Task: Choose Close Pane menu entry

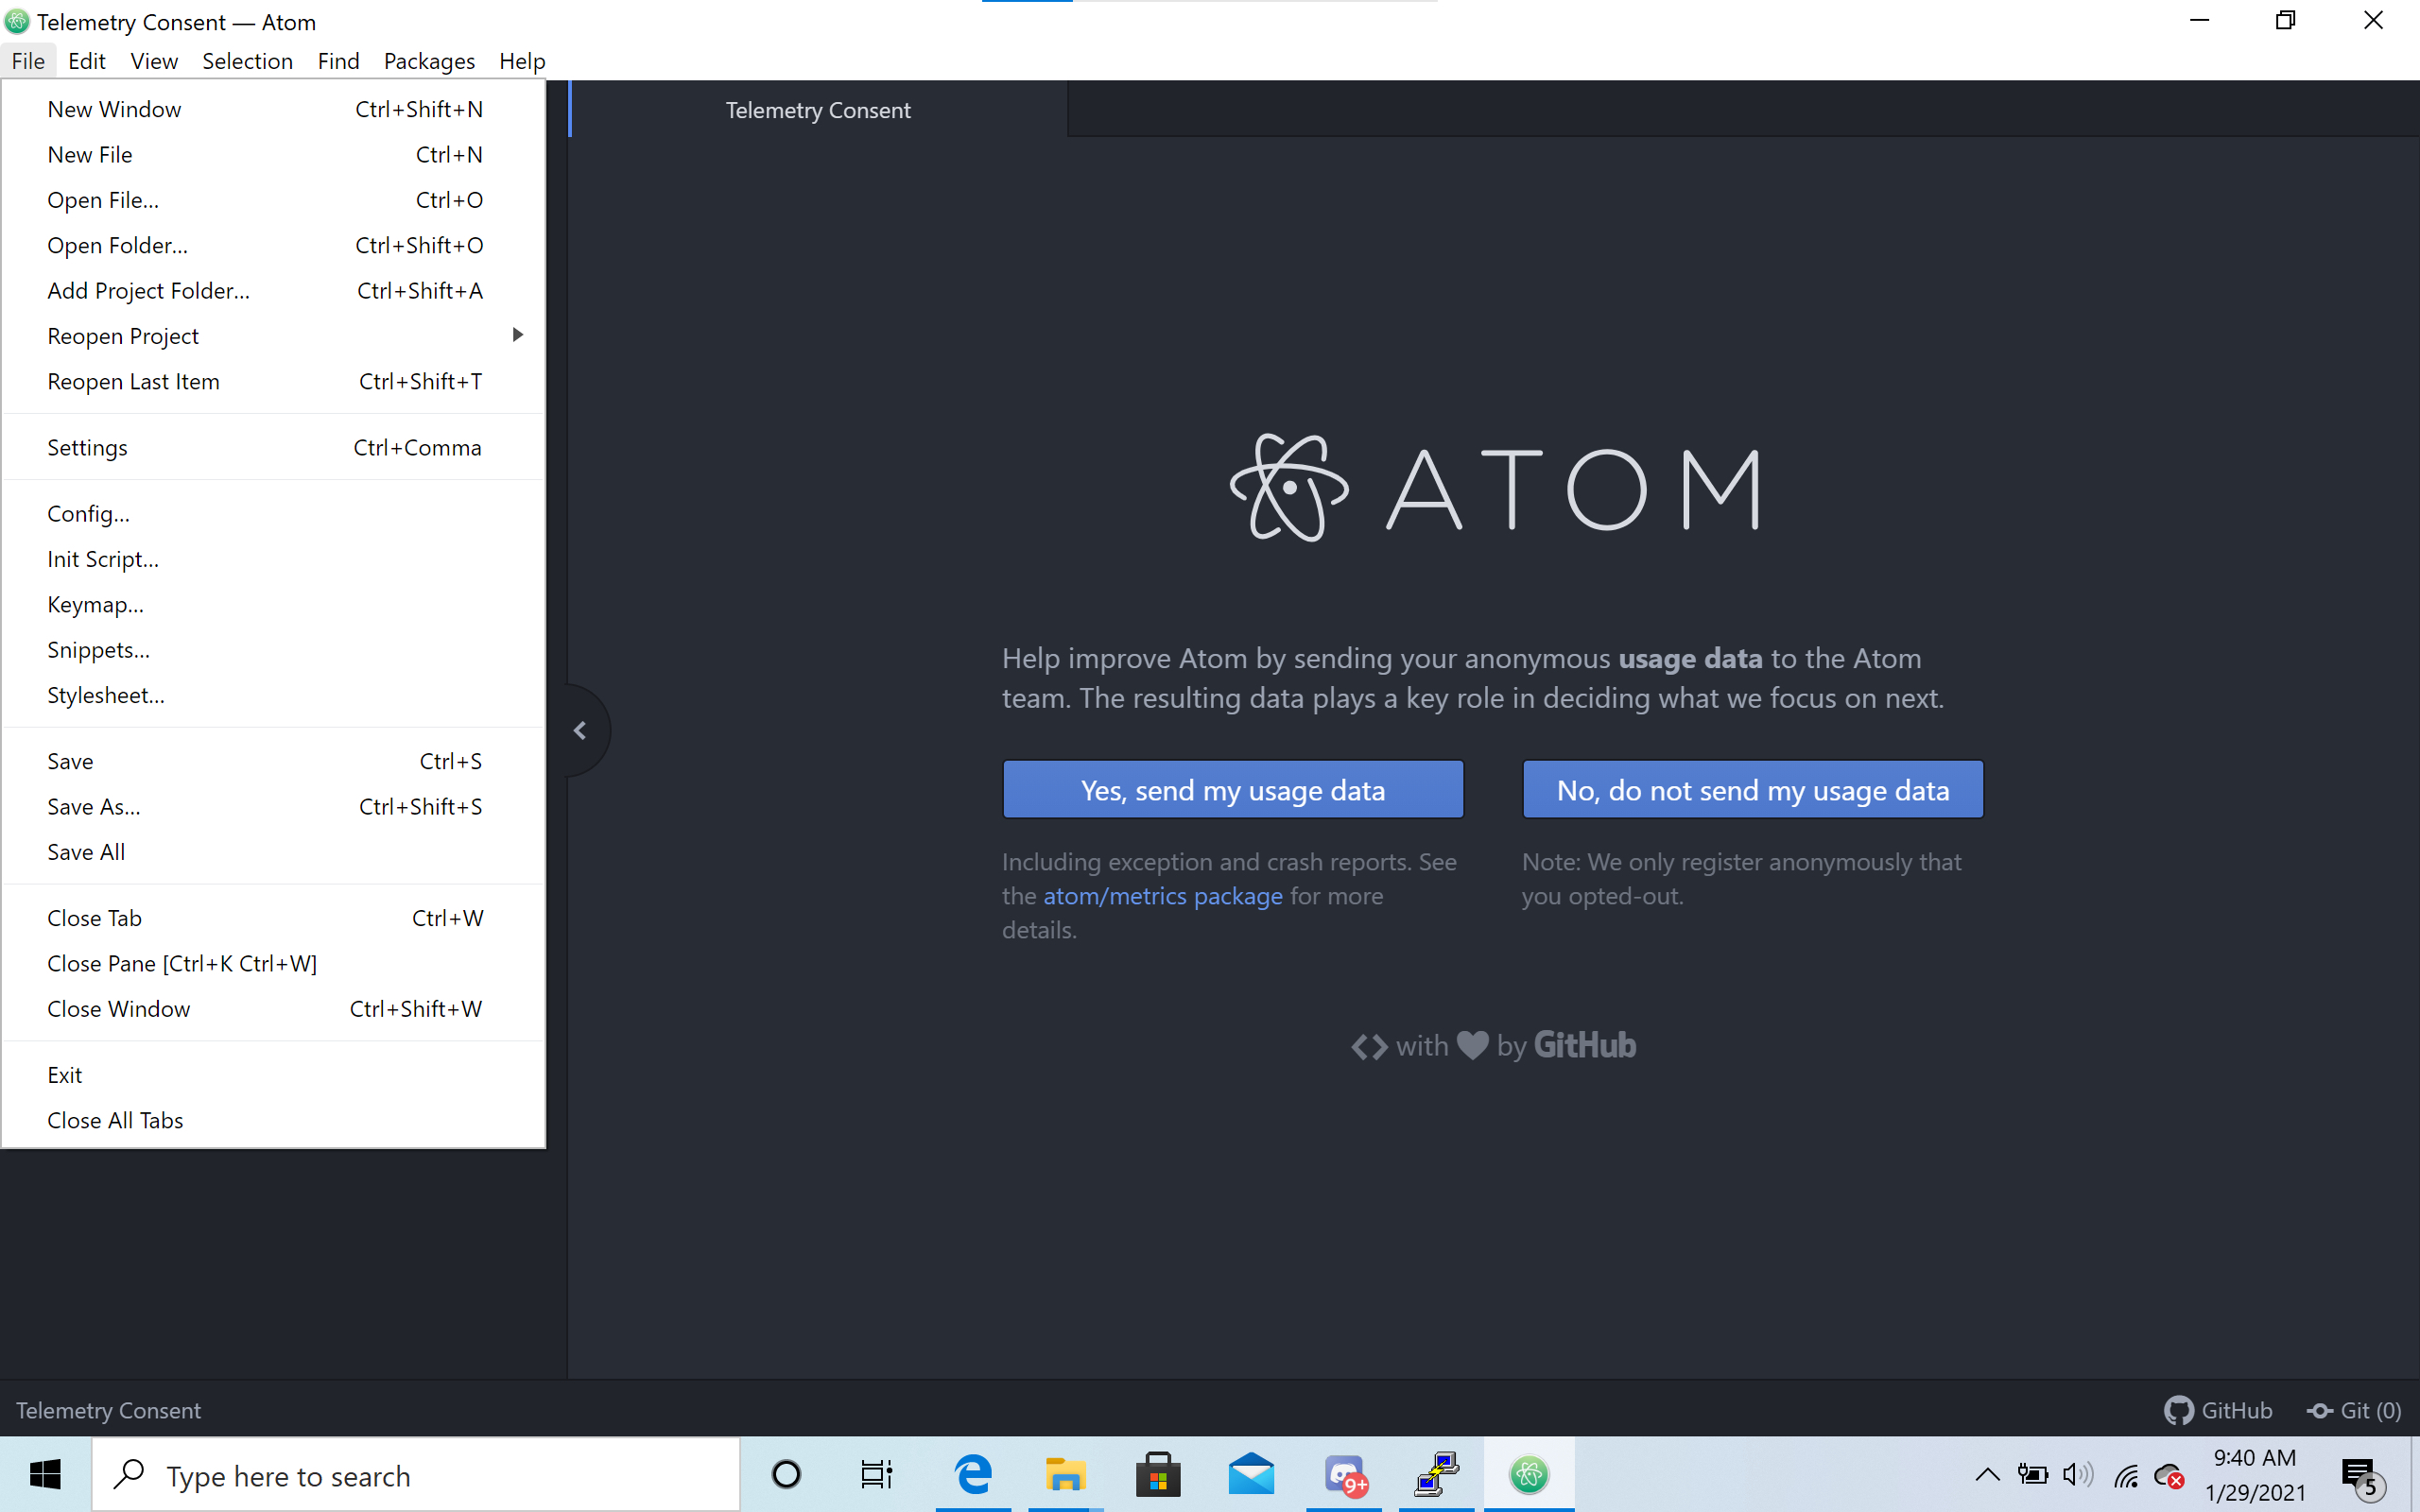Action: pyautogui.click(x=273, y=963)
